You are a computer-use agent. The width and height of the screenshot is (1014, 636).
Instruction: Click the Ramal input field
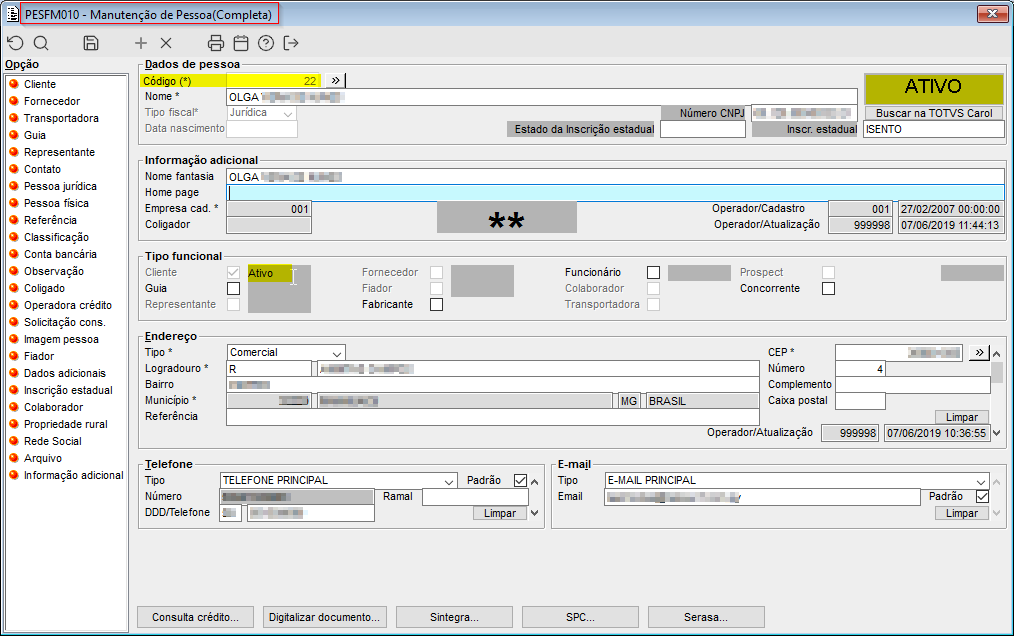pos(475,497)
